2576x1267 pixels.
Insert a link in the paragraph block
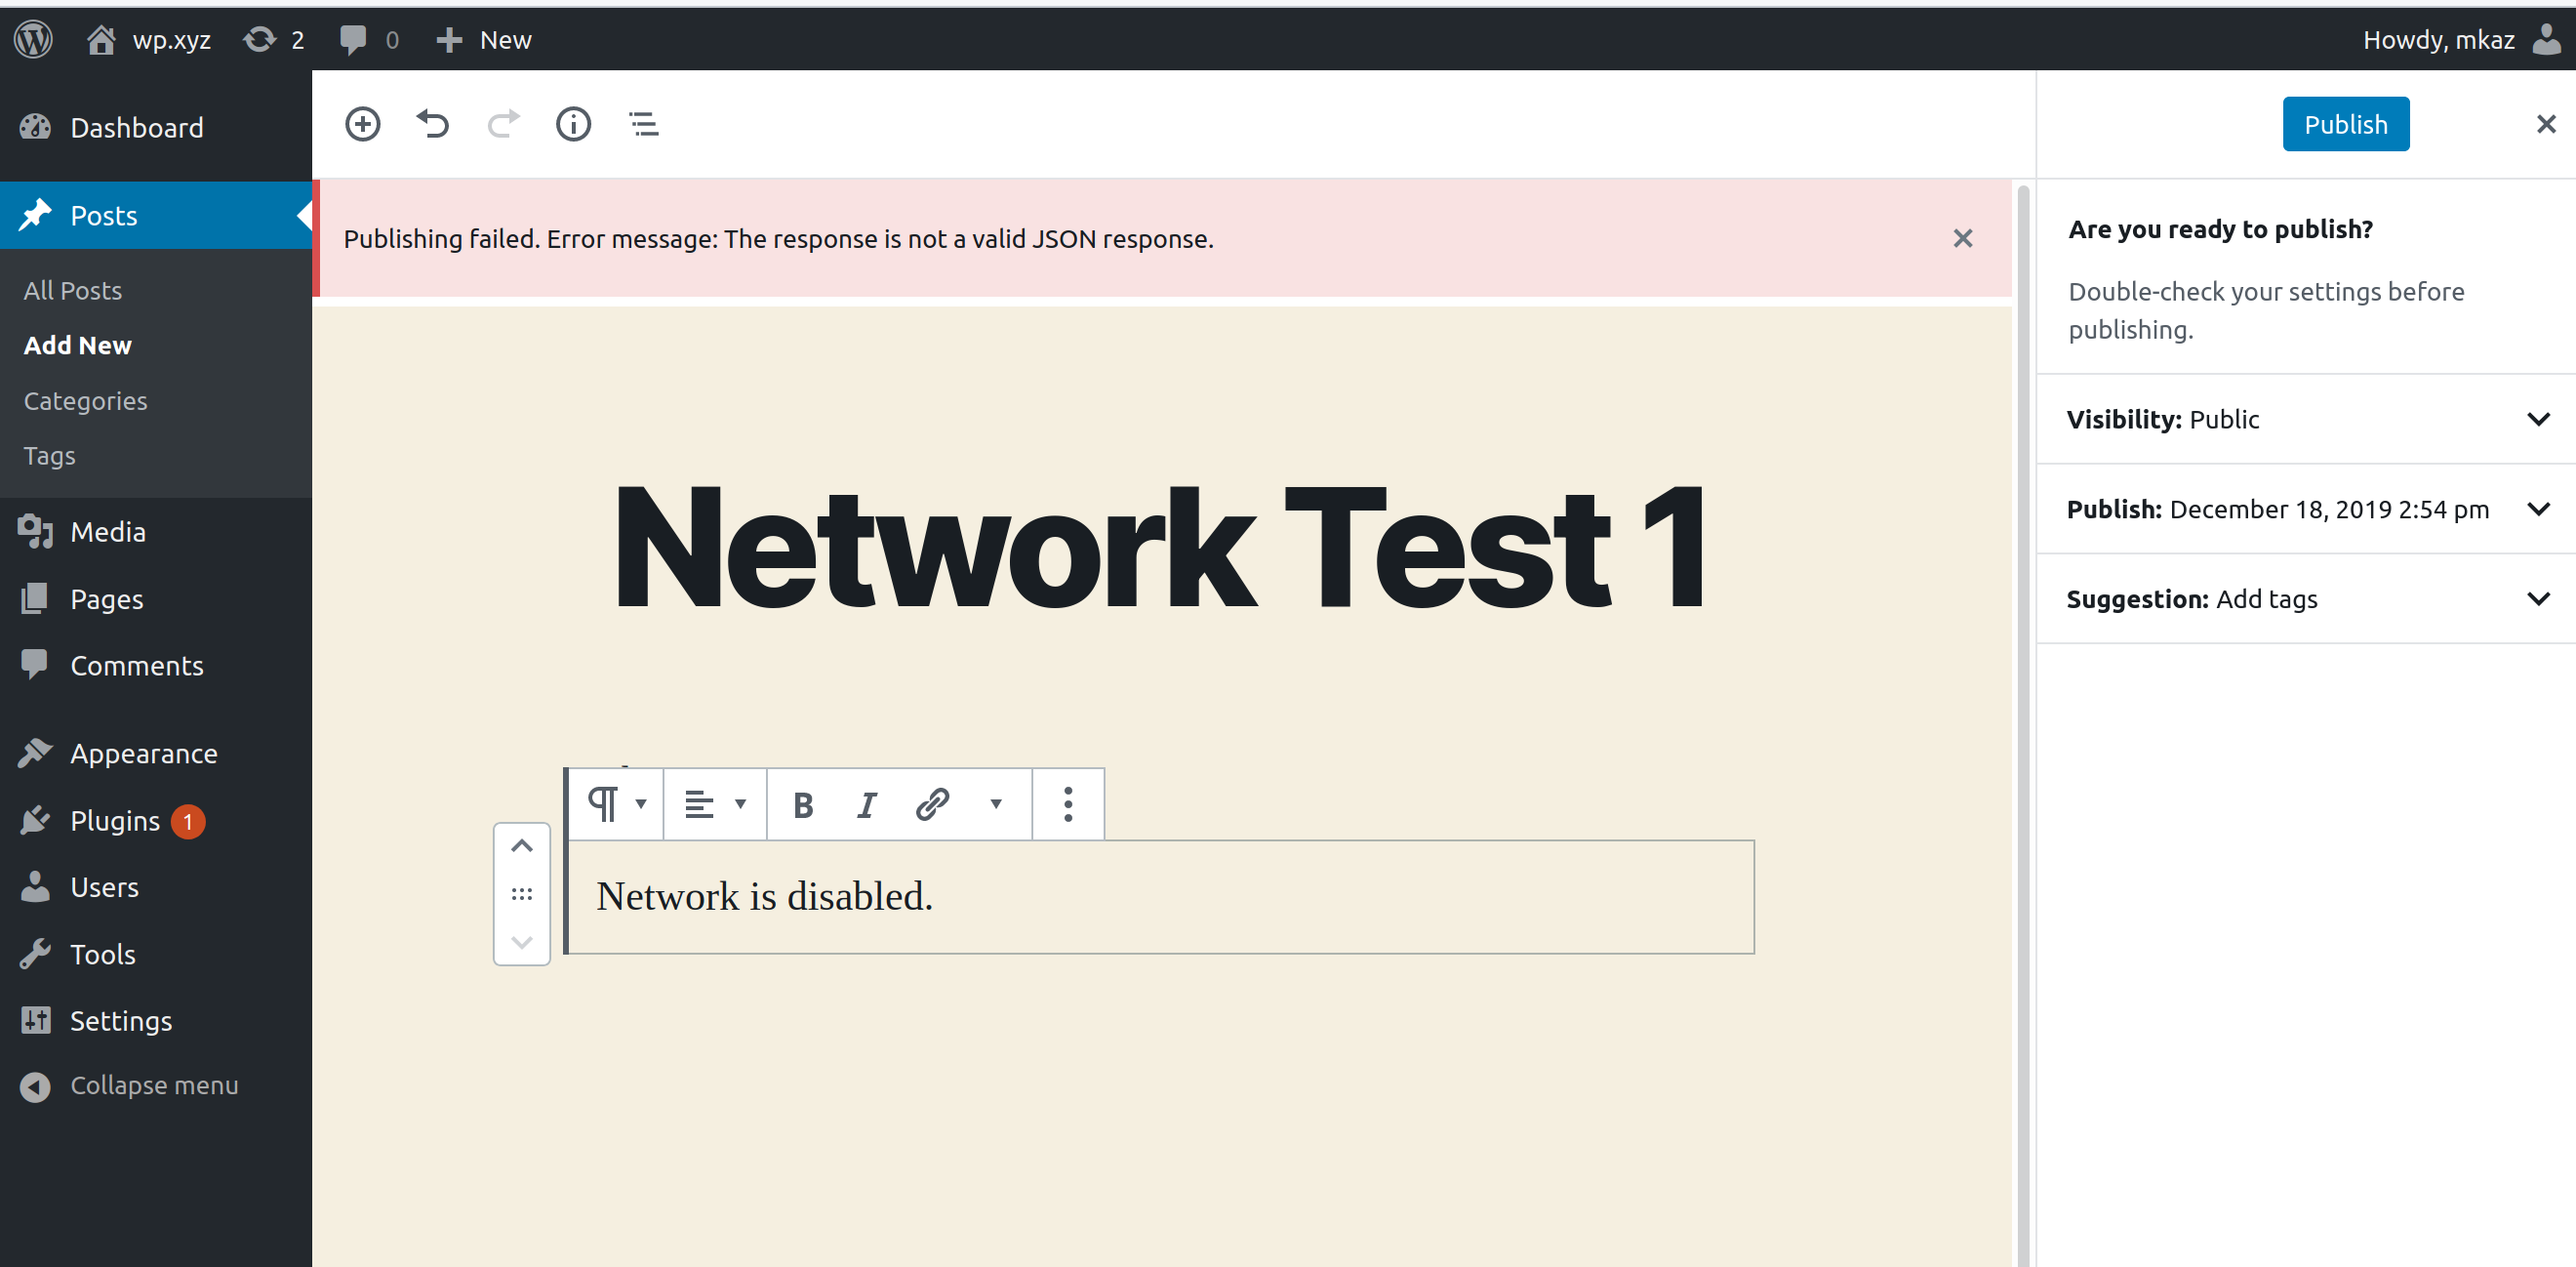point(931,803)
